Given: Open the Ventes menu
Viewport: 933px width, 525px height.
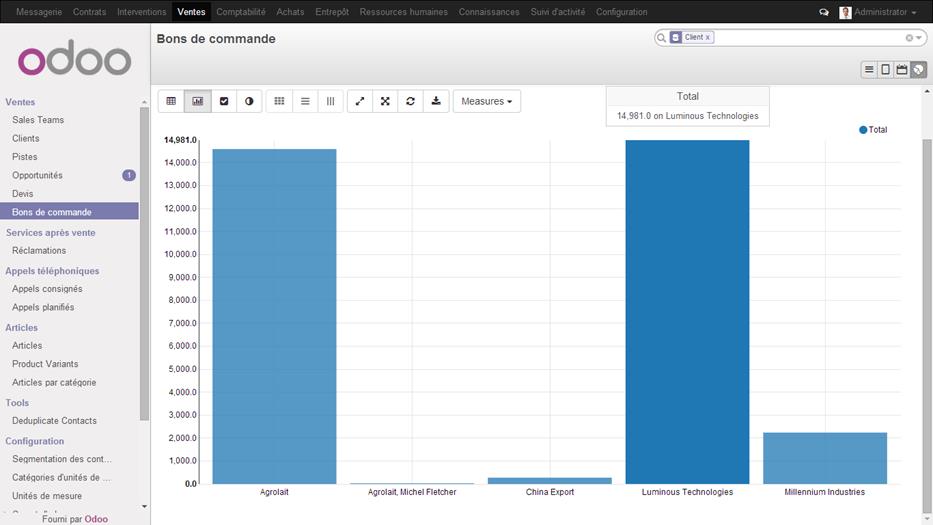Looking at the screenshot, I should point(191,12).
